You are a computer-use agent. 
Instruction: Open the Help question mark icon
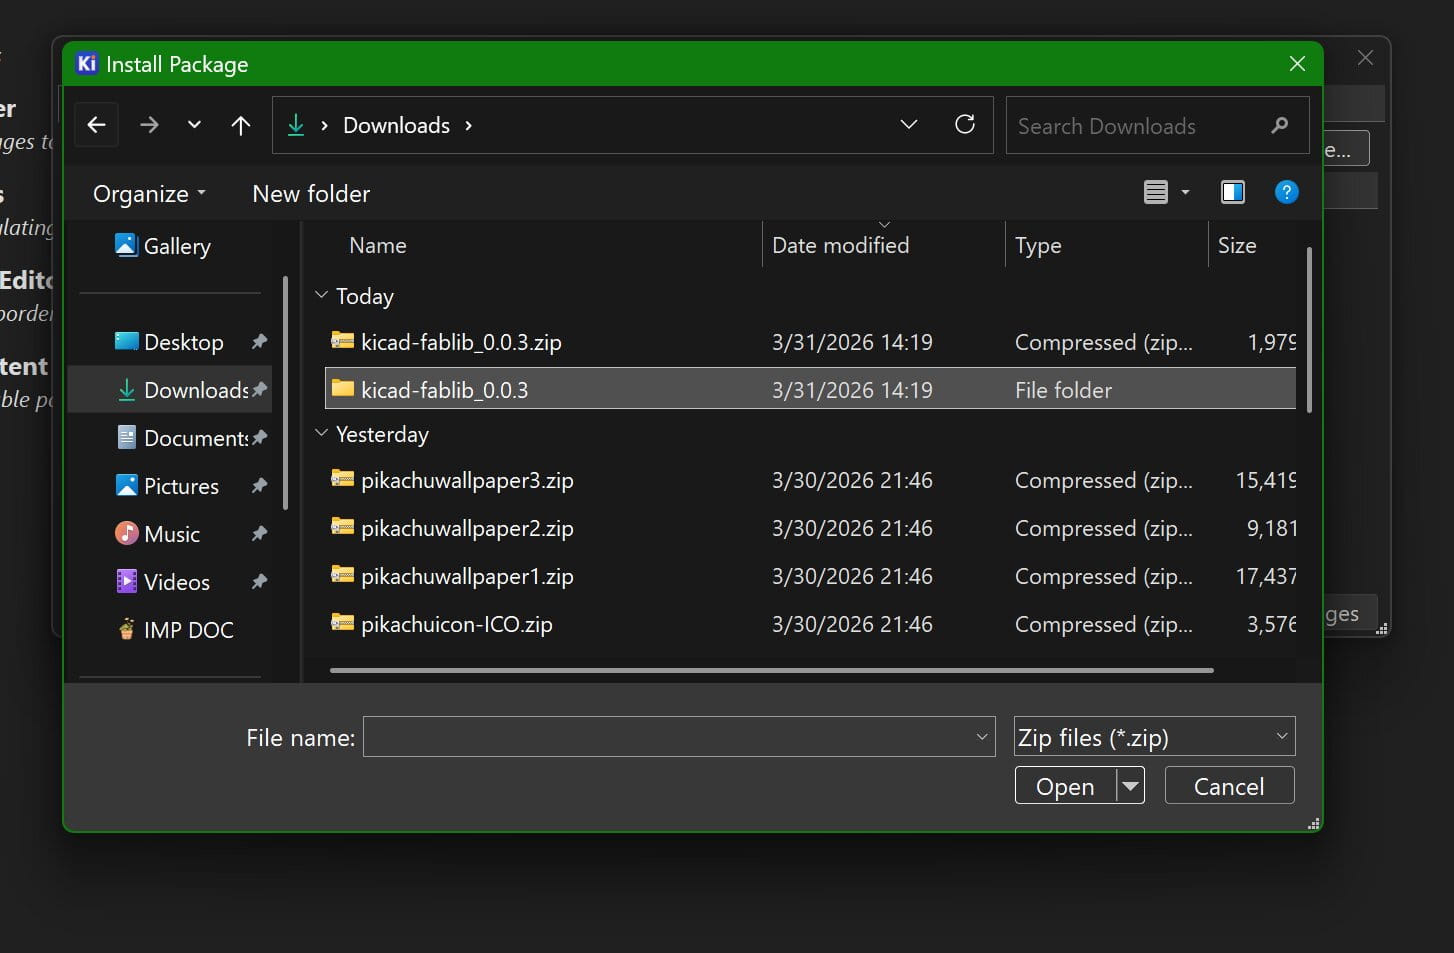[1287, 192]
